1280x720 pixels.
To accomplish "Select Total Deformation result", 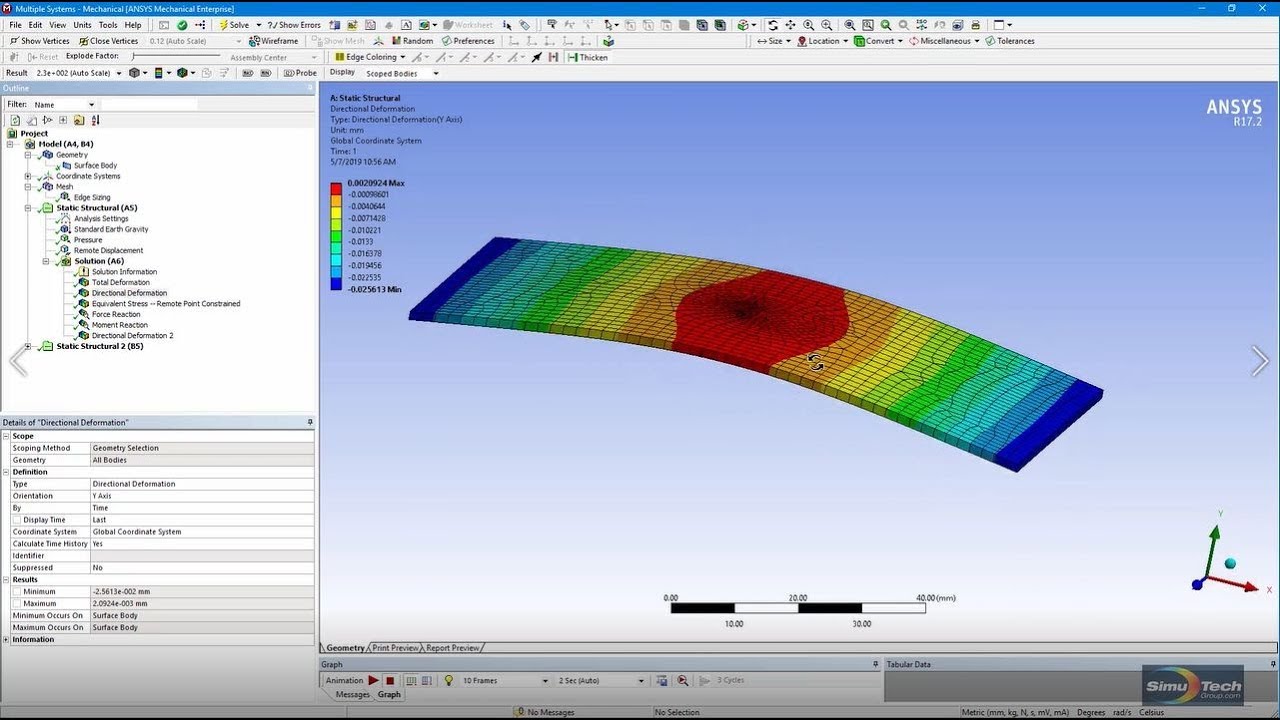I will point(120,282).
